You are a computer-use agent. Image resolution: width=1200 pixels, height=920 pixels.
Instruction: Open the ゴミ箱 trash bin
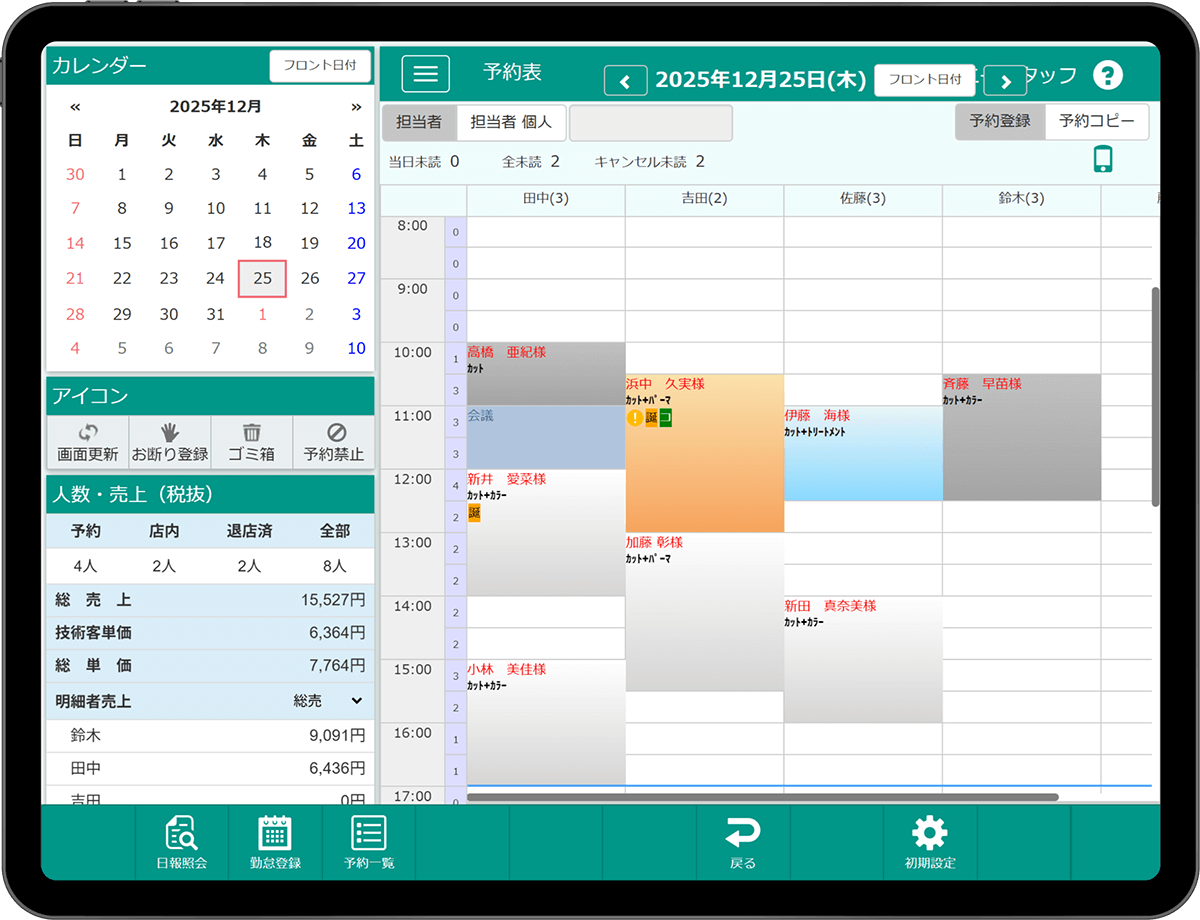click(252, 441)
